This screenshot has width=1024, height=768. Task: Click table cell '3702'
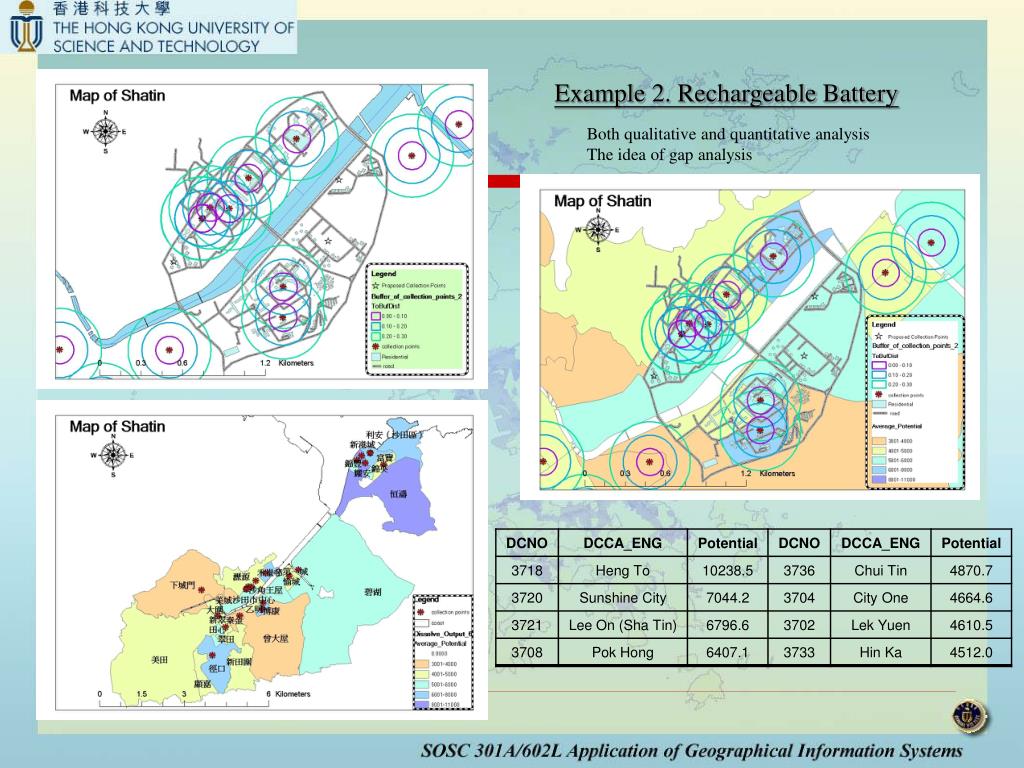click(x=799, y=626)
